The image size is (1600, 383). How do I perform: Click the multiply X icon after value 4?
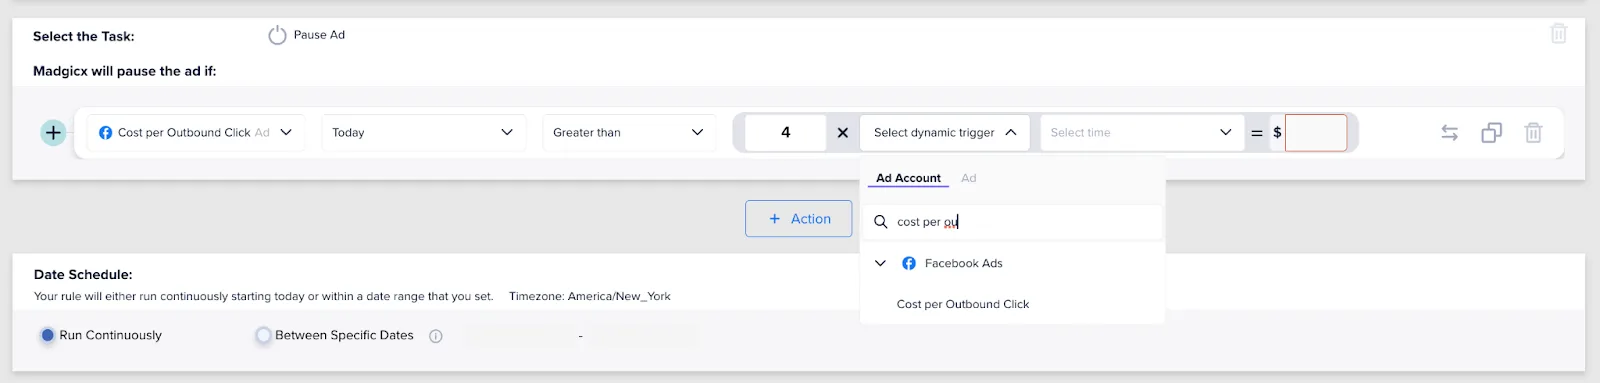(842, 132)
